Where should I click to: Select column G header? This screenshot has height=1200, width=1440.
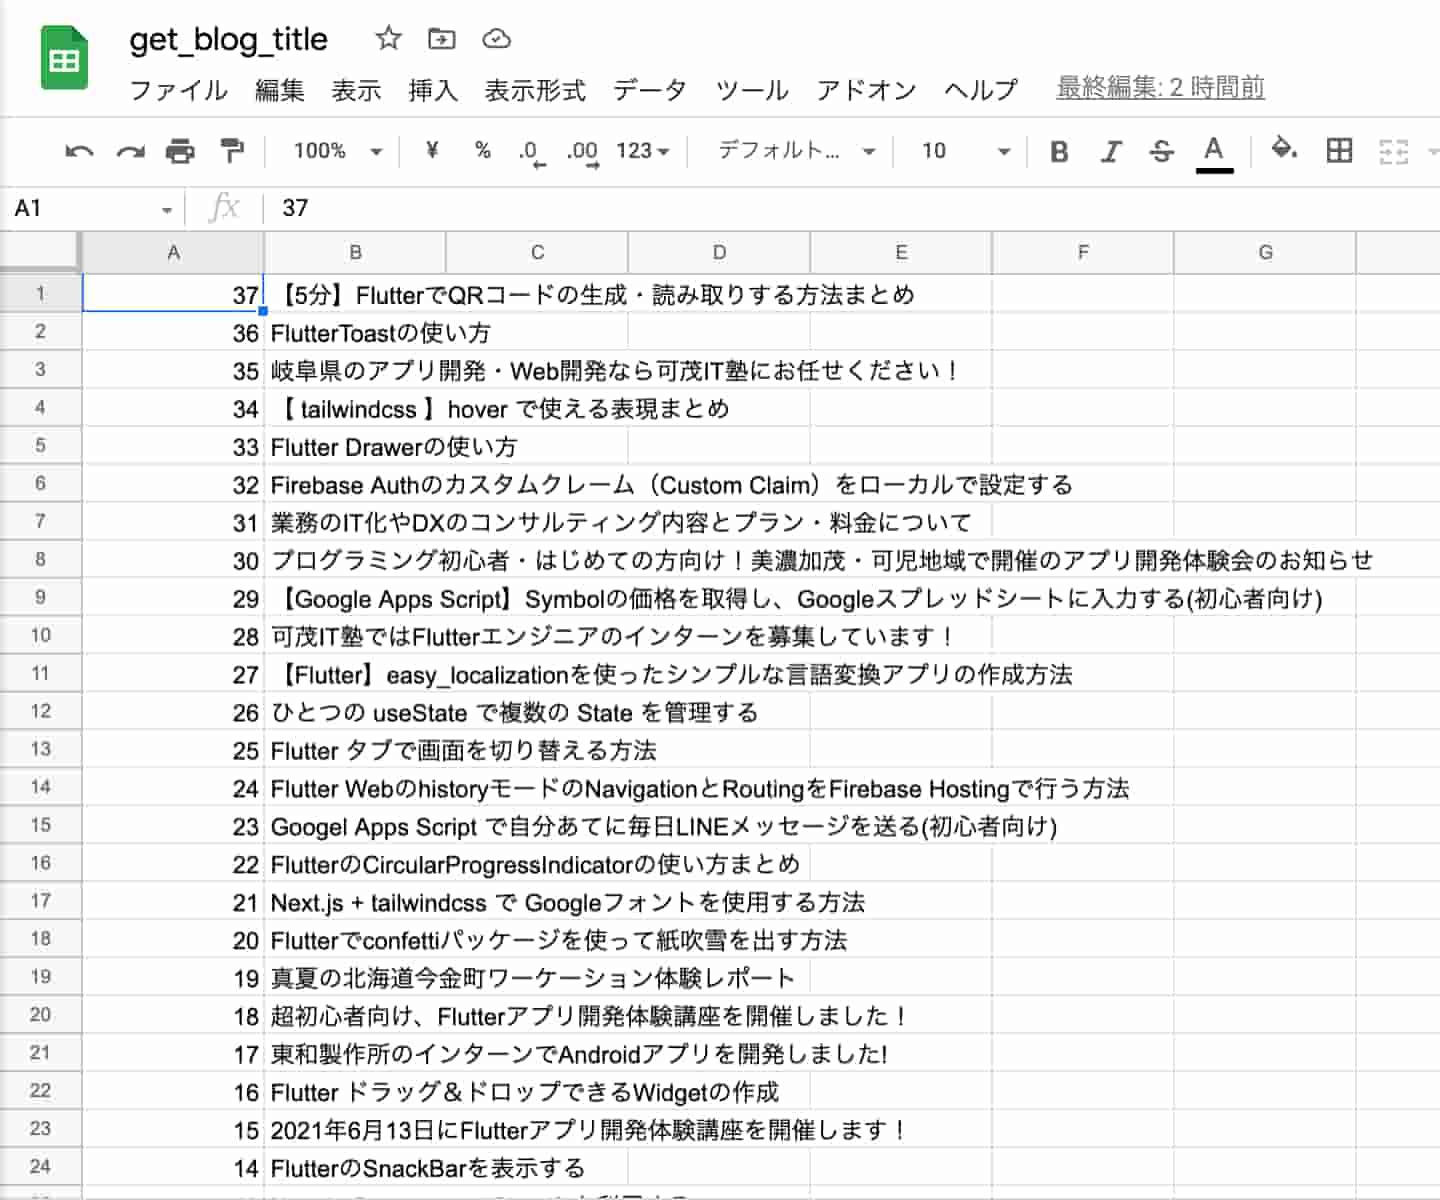point(1265,253)
